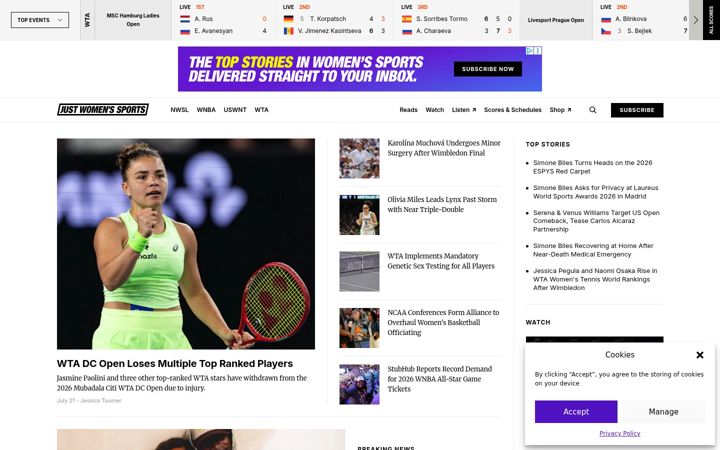Open Simone Biles ESPYS Red Carpet story
The height and width of the screenshot is (450, 720).
point(592,167)
